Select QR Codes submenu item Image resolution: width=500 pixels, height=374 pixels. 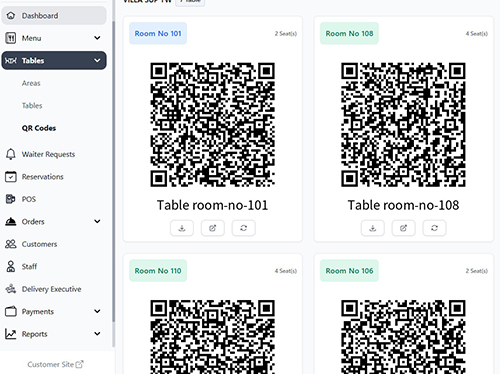39,128
